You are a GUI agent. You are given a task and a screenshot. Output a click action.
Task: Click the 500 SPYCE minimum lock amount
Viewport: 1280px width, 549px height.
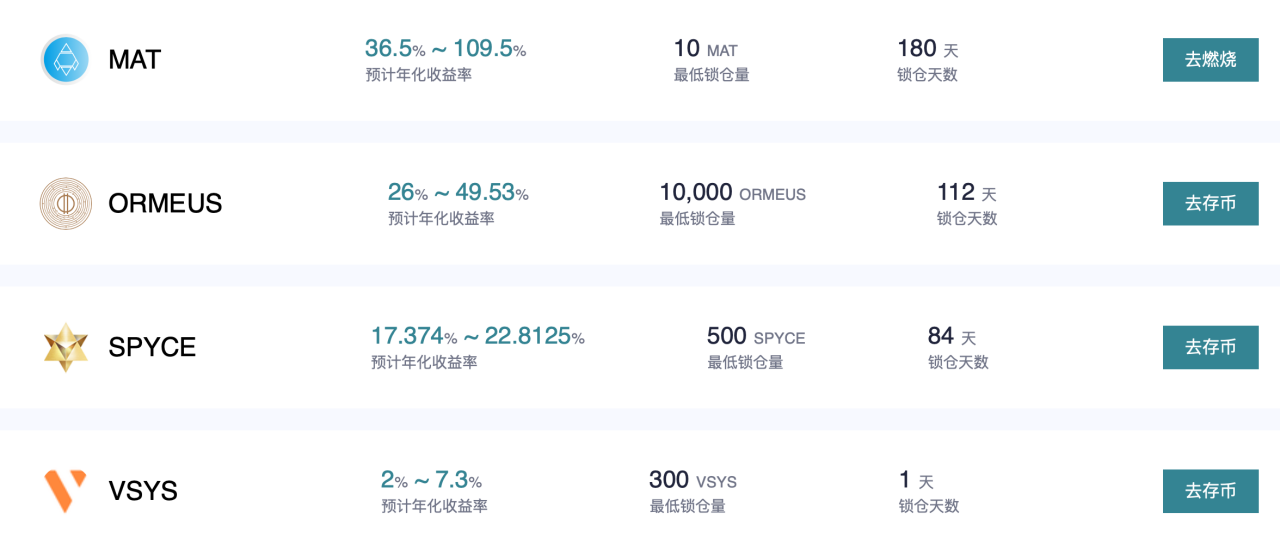(x=756, y=336)
